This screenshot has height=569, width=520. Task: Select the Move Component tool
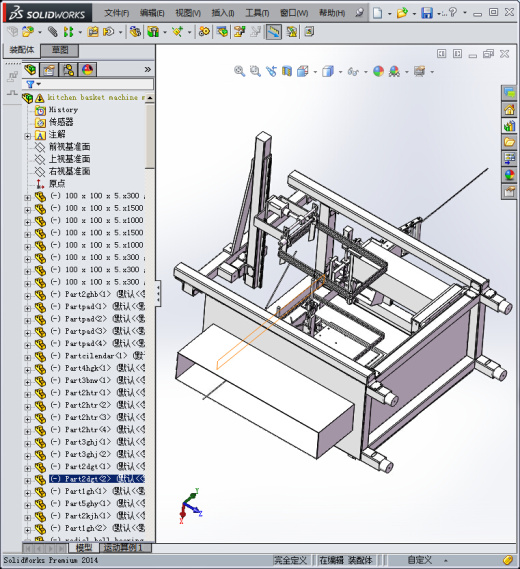tap(108, 32)
